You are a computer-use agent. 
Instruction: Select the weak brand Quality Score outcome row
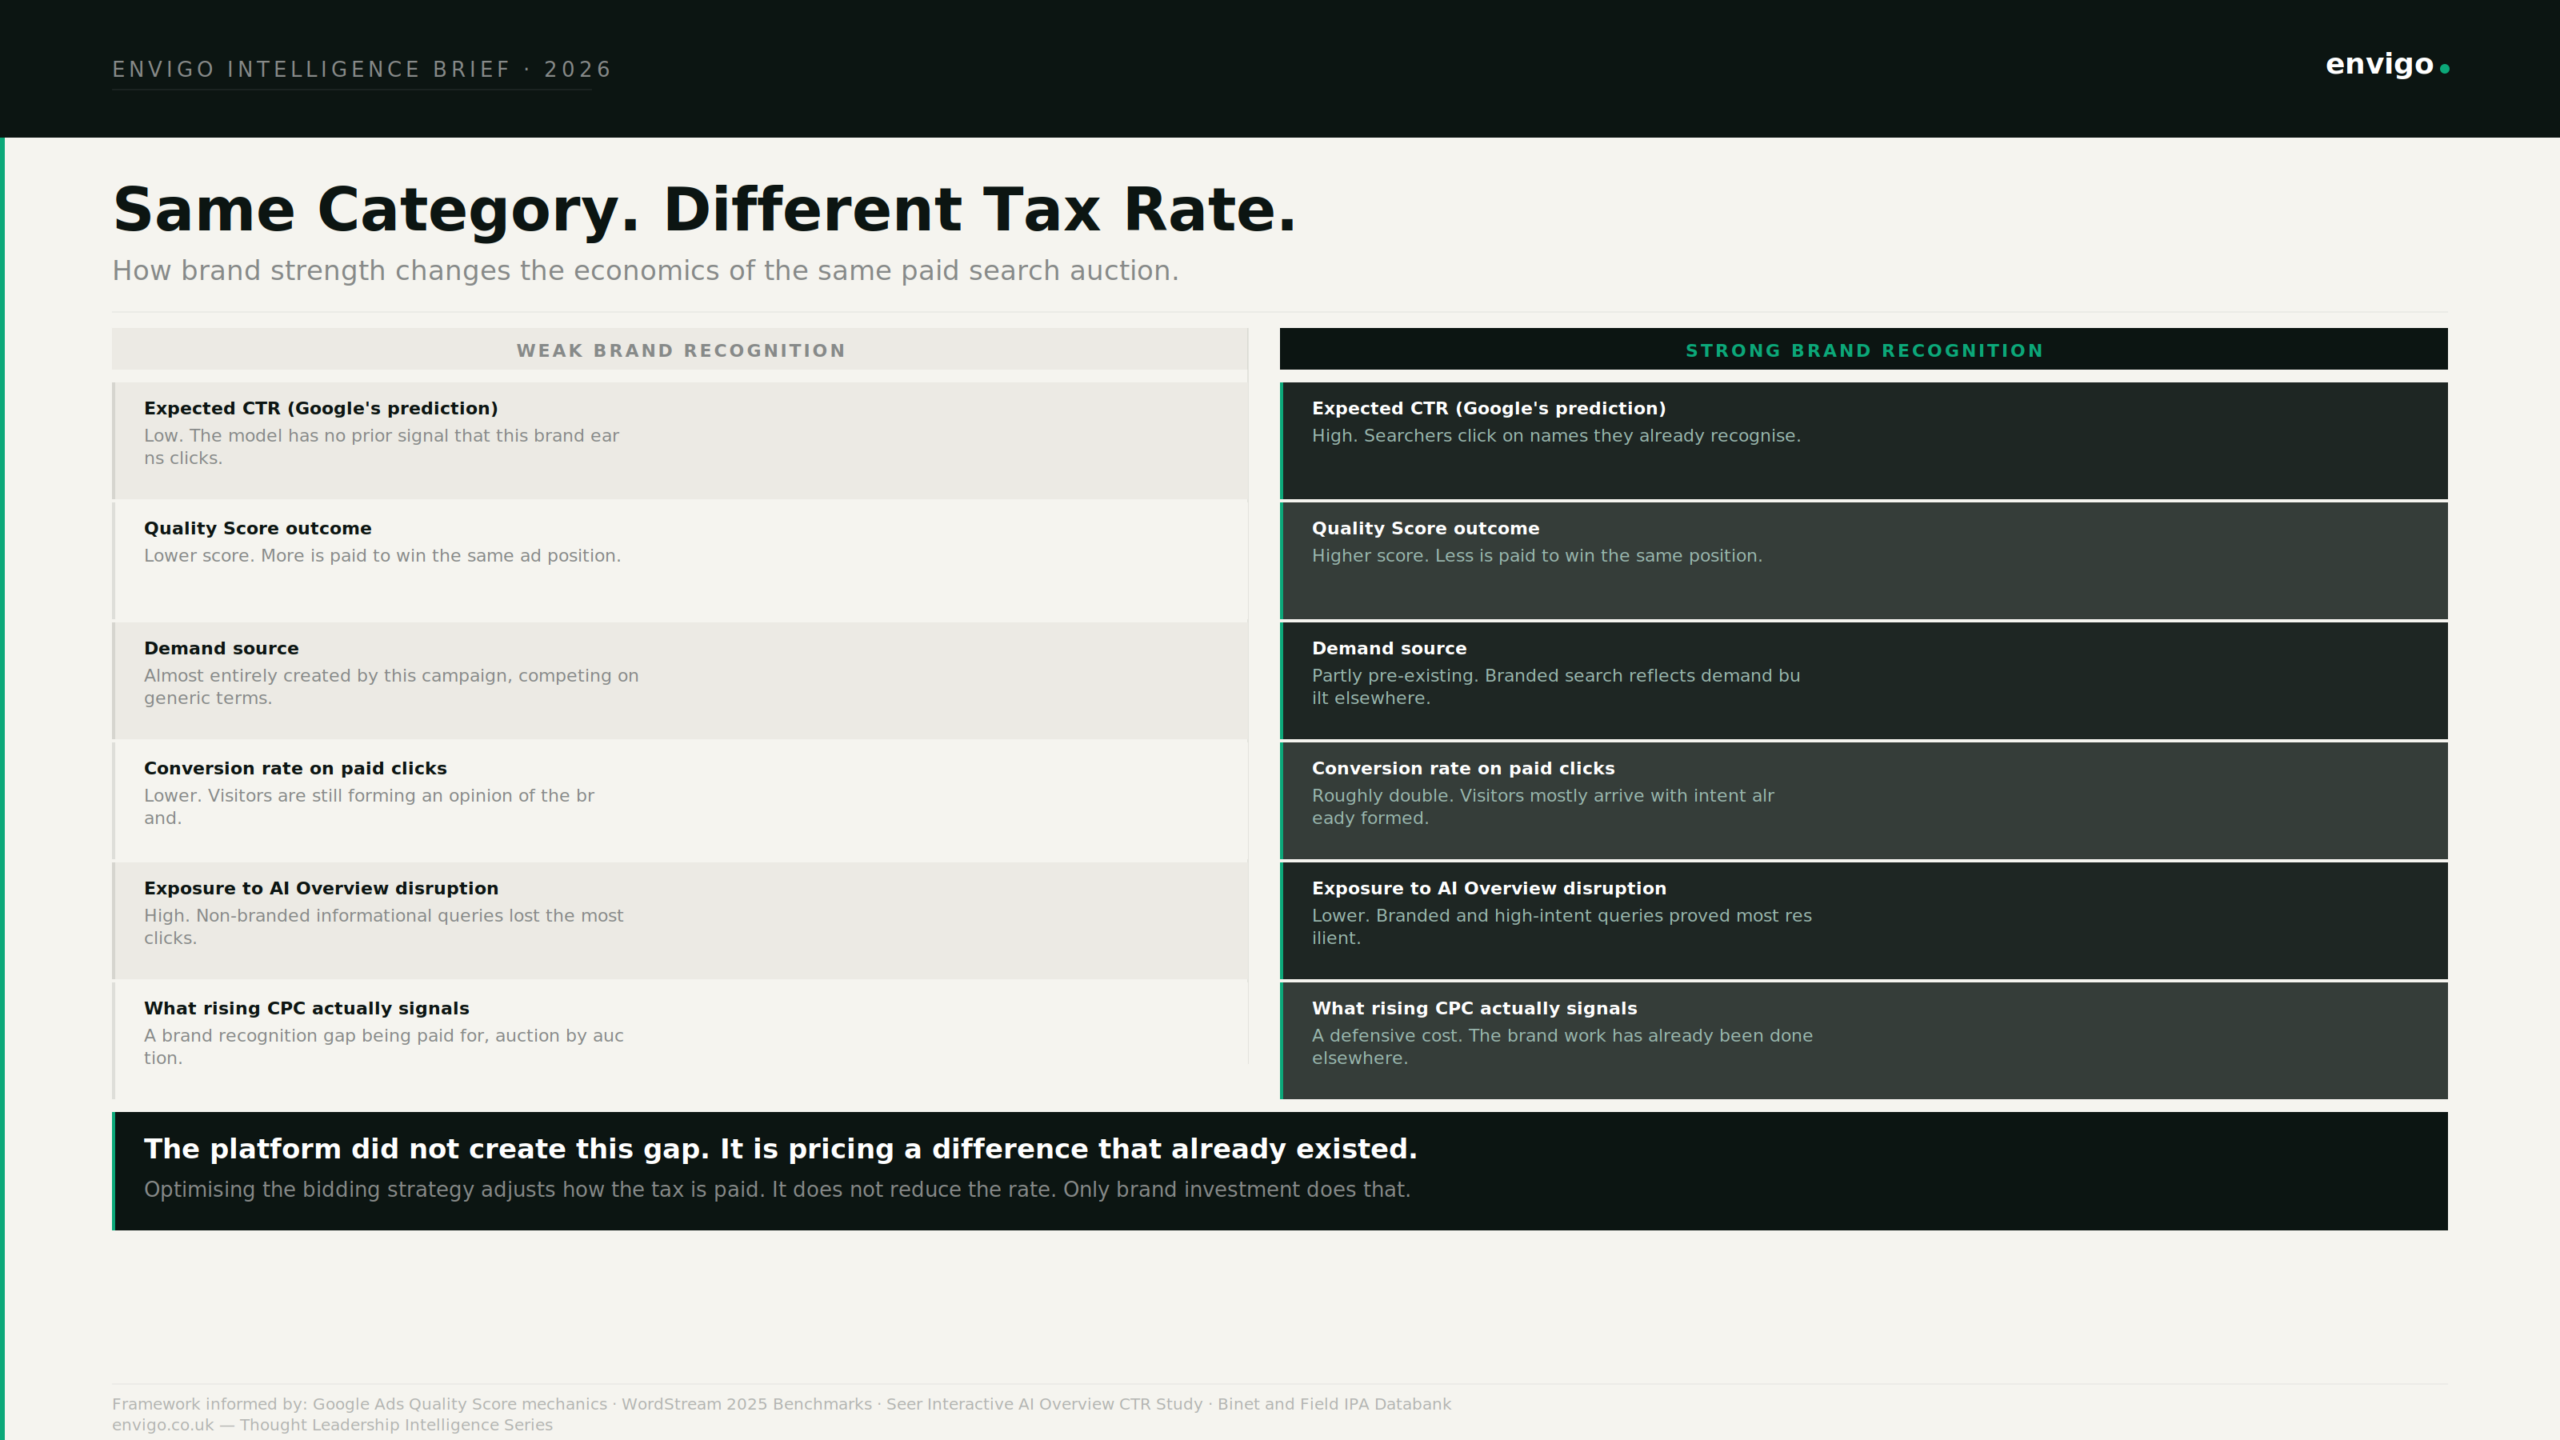click(x=680, y=560)
